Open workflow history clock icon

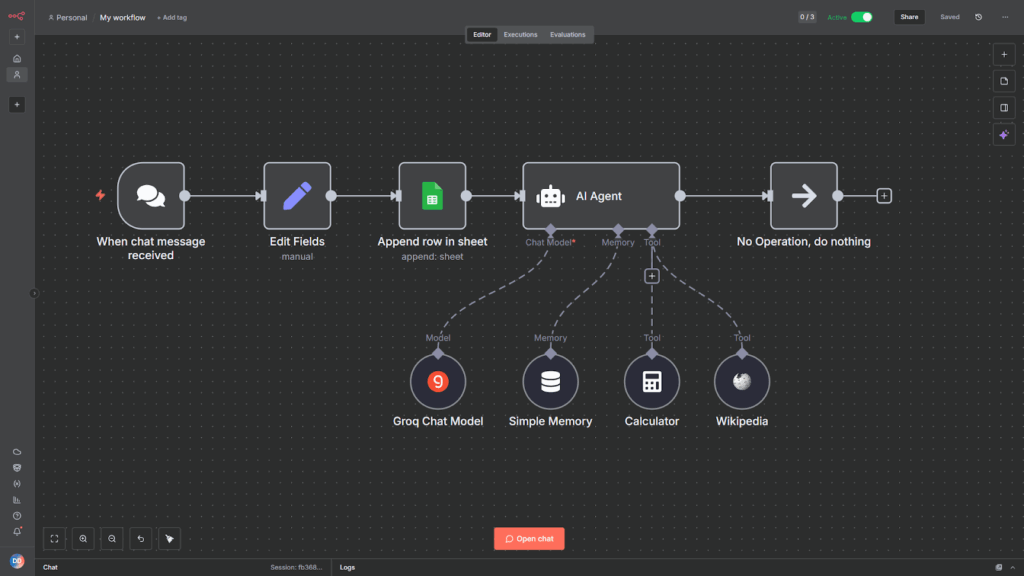coord(978,17)
